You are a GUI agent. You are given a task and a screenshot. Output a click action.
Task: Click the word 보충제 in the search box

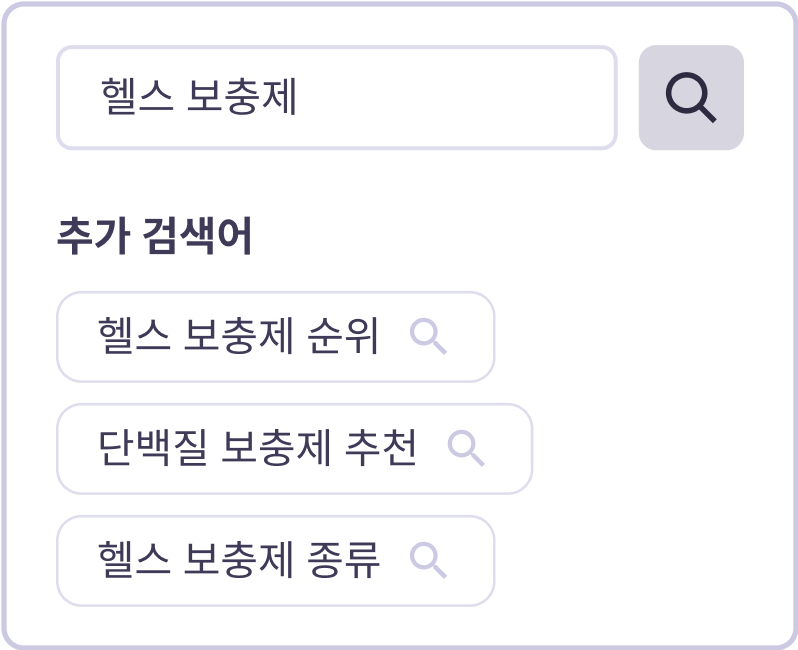(242, 98)
